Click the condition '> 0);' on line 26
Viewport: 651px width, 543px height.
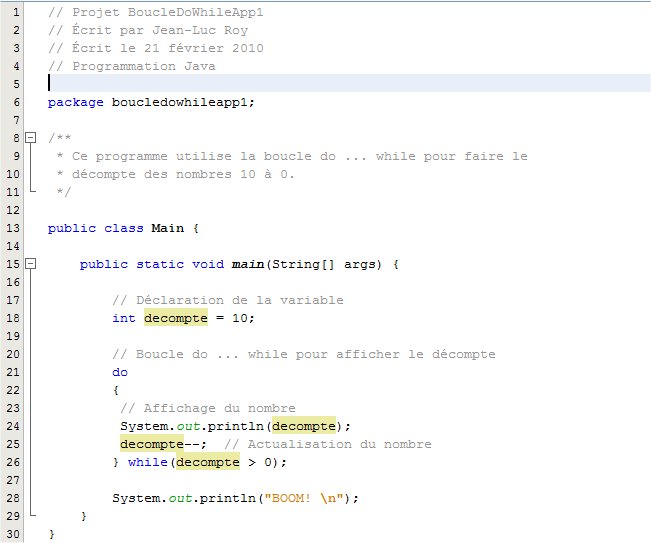tap(267, 462)
